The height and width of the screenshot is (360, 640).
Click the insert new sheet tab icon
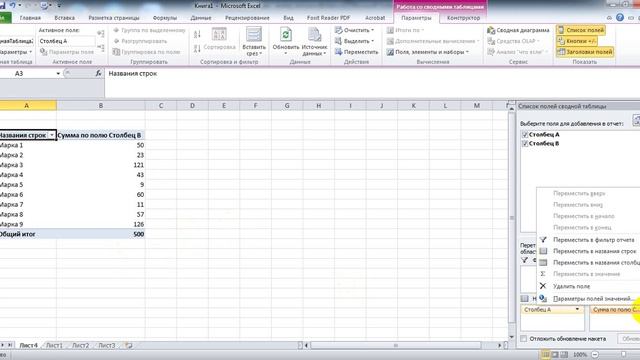129,346
